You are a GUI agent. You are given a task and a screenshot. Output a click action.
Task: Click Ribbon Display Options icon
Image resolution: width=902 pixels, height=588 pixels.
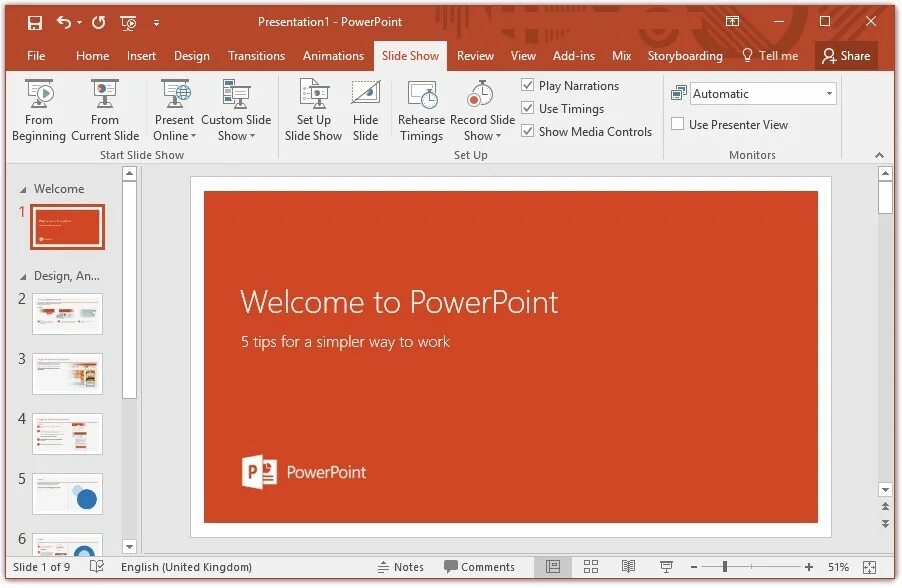click(732, 21)
